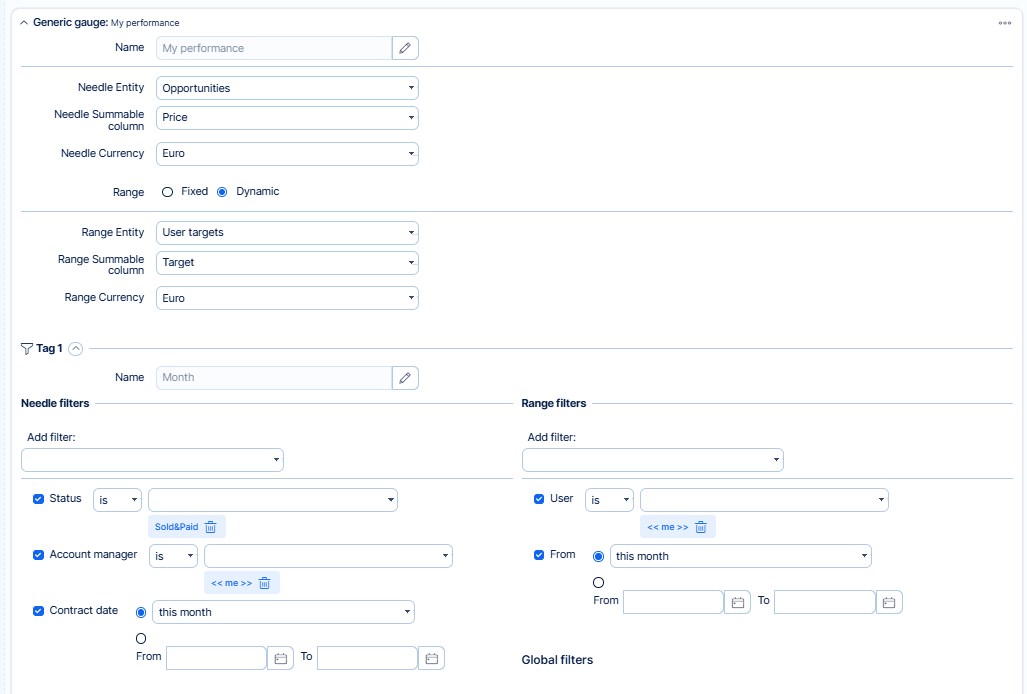Uncheck the Status filter checkbox

click(39, 499)
